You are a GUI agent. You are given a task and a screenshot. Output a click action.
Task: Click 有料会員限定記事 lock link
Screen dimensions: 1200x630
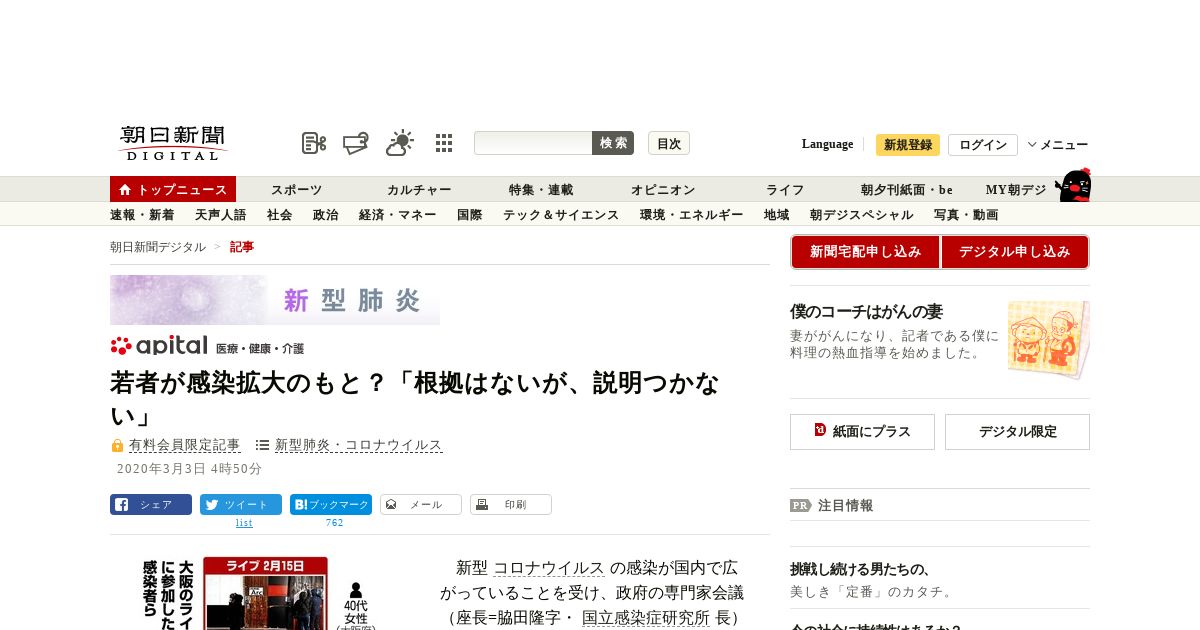click(x=184, y=445)
